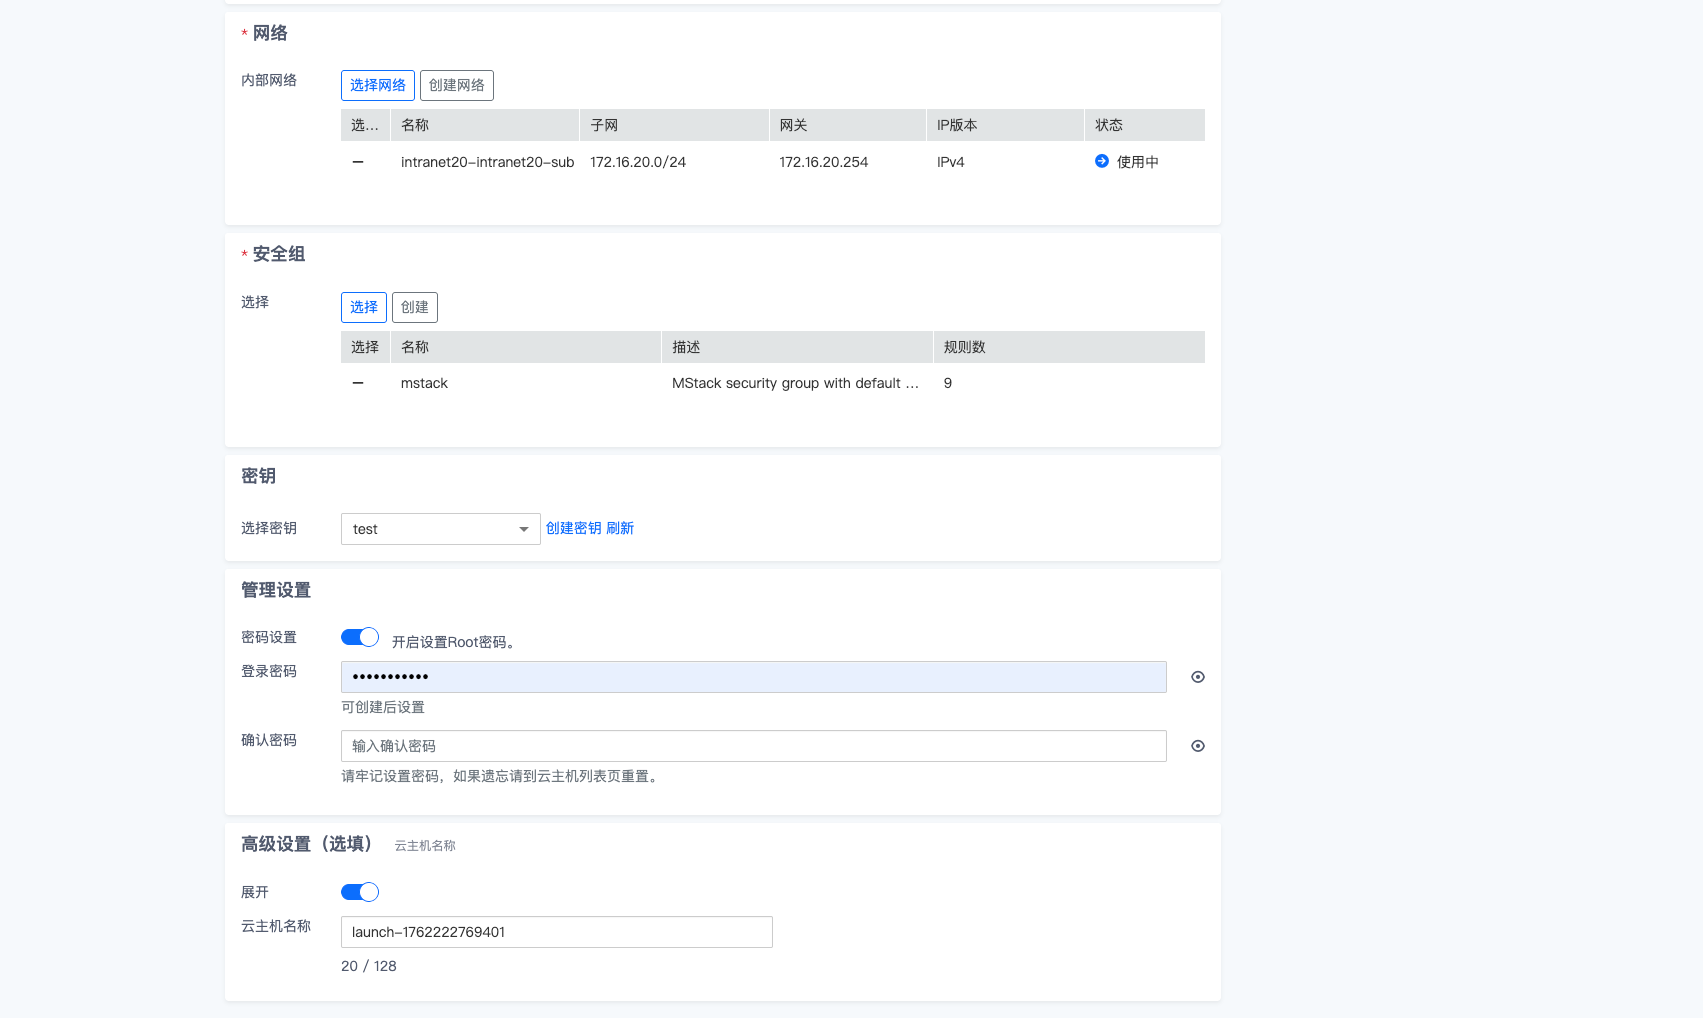Click the blue status icon beside 使用中

click(x=1101, y=161)
